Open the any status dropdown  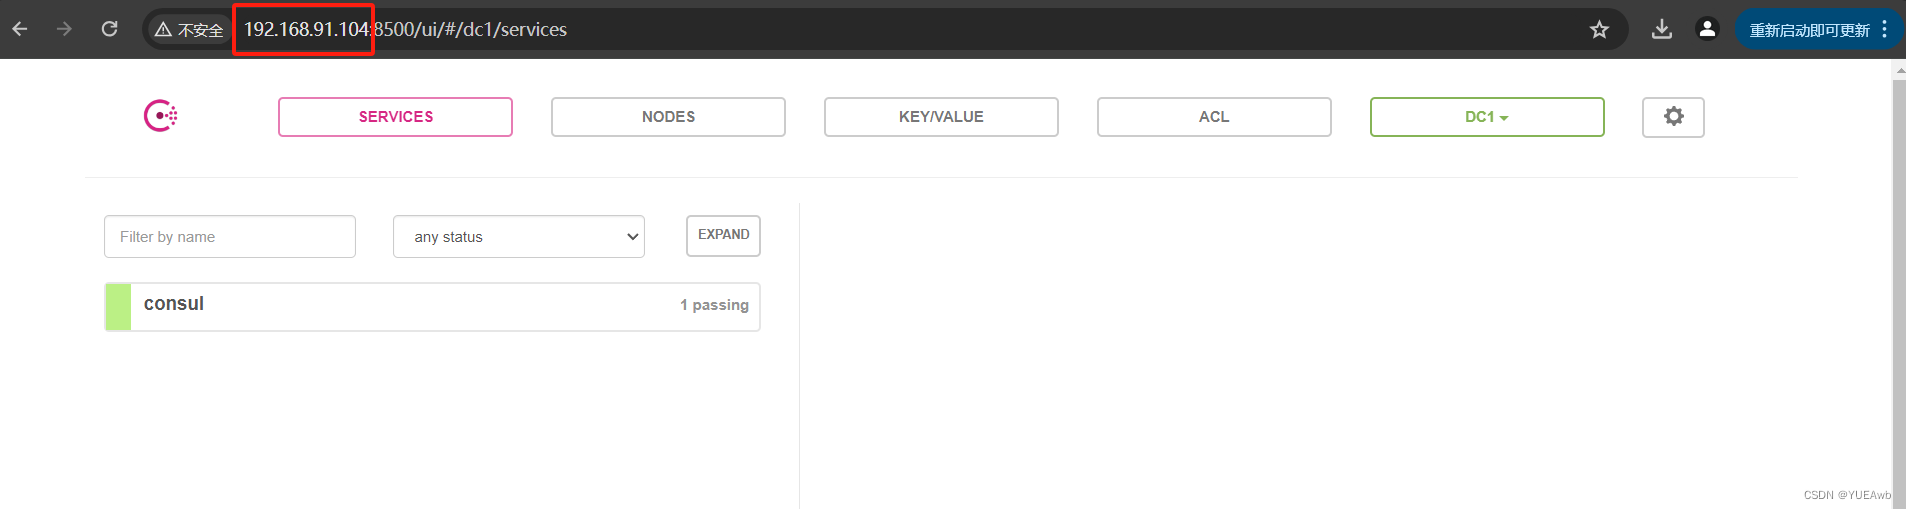coord(519,237)
